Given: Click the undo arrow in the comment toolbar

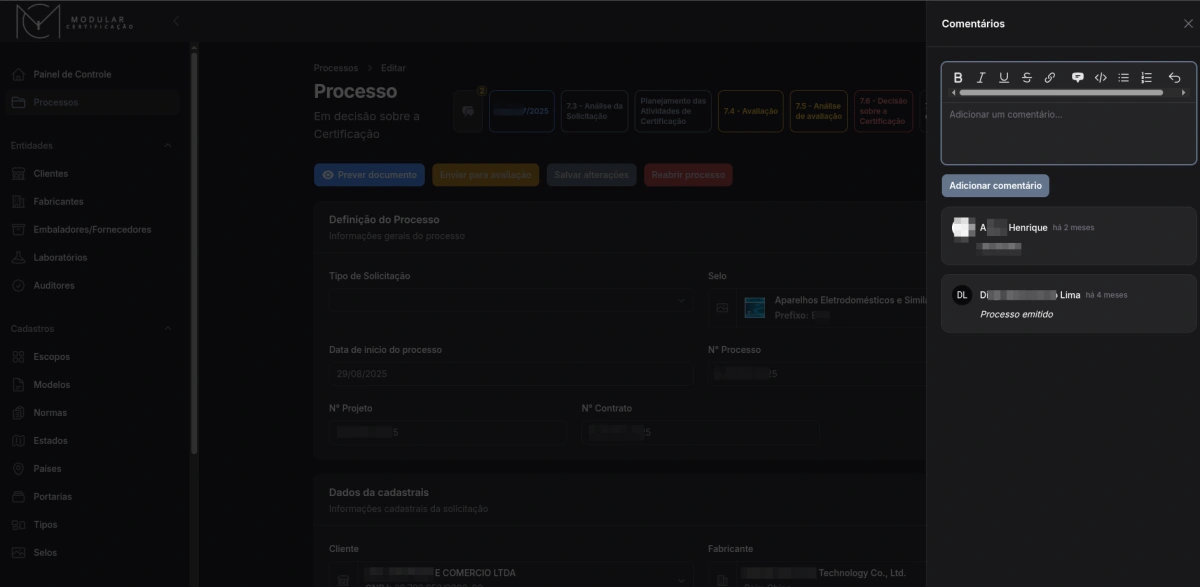Looking at the screenshot, I should (1173, 77).
